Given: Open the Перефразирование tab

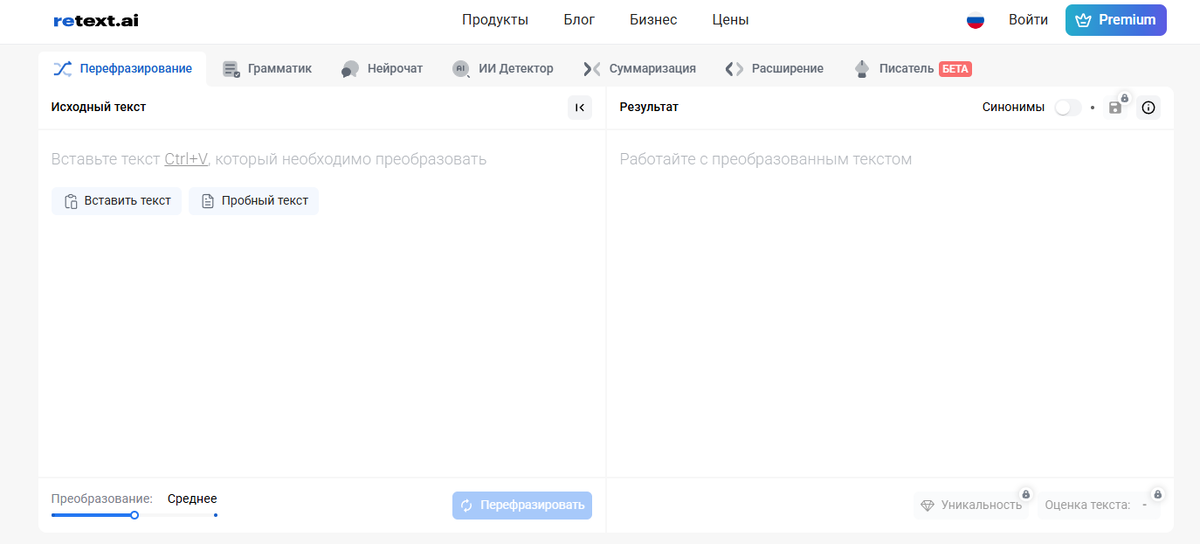Looking at the screenshot, I should (x=122, y=69).
